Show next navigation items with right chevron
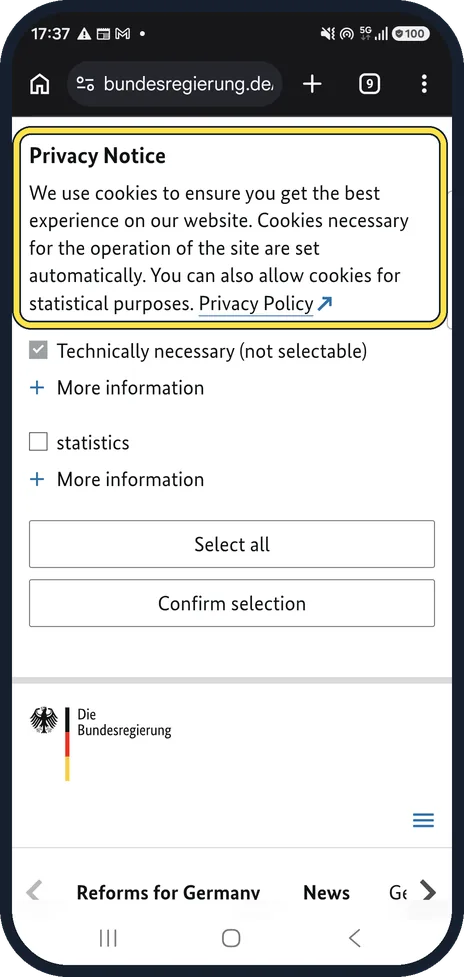Viewport: 464px width, 977px height. (x=428, y=891)
